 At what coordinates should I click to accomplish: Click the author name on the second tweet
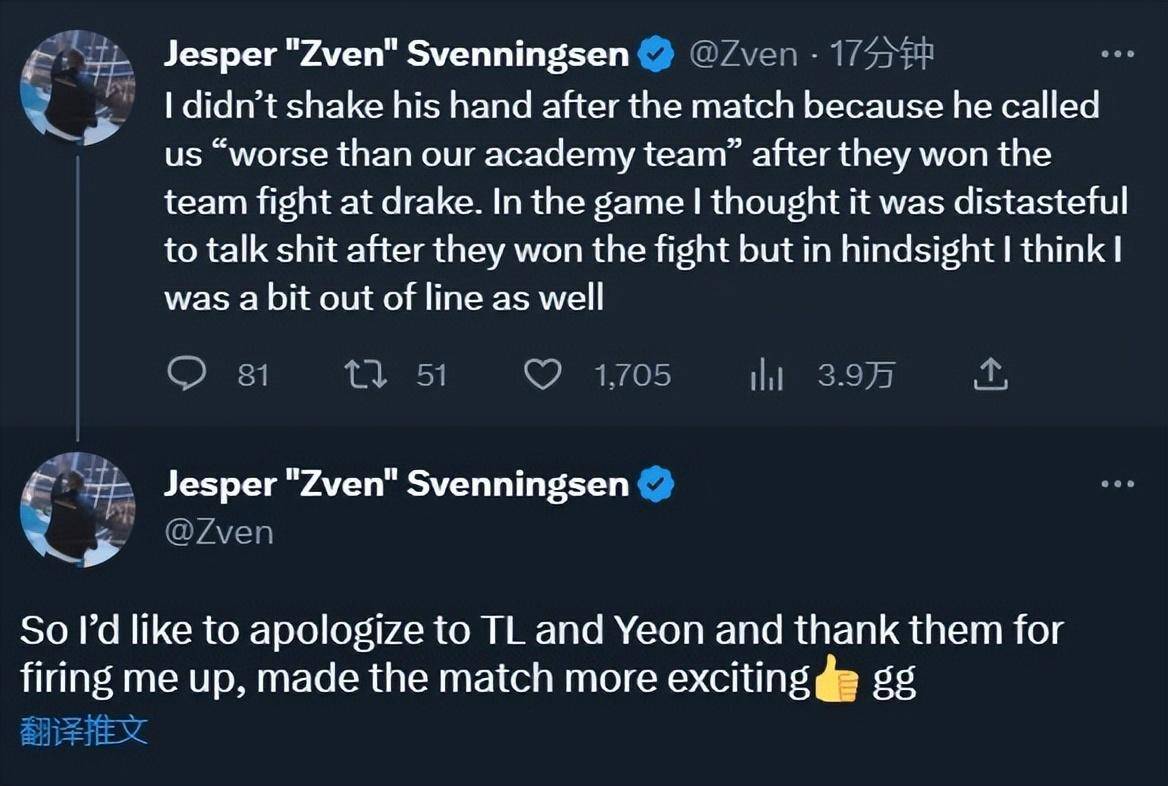396,485
